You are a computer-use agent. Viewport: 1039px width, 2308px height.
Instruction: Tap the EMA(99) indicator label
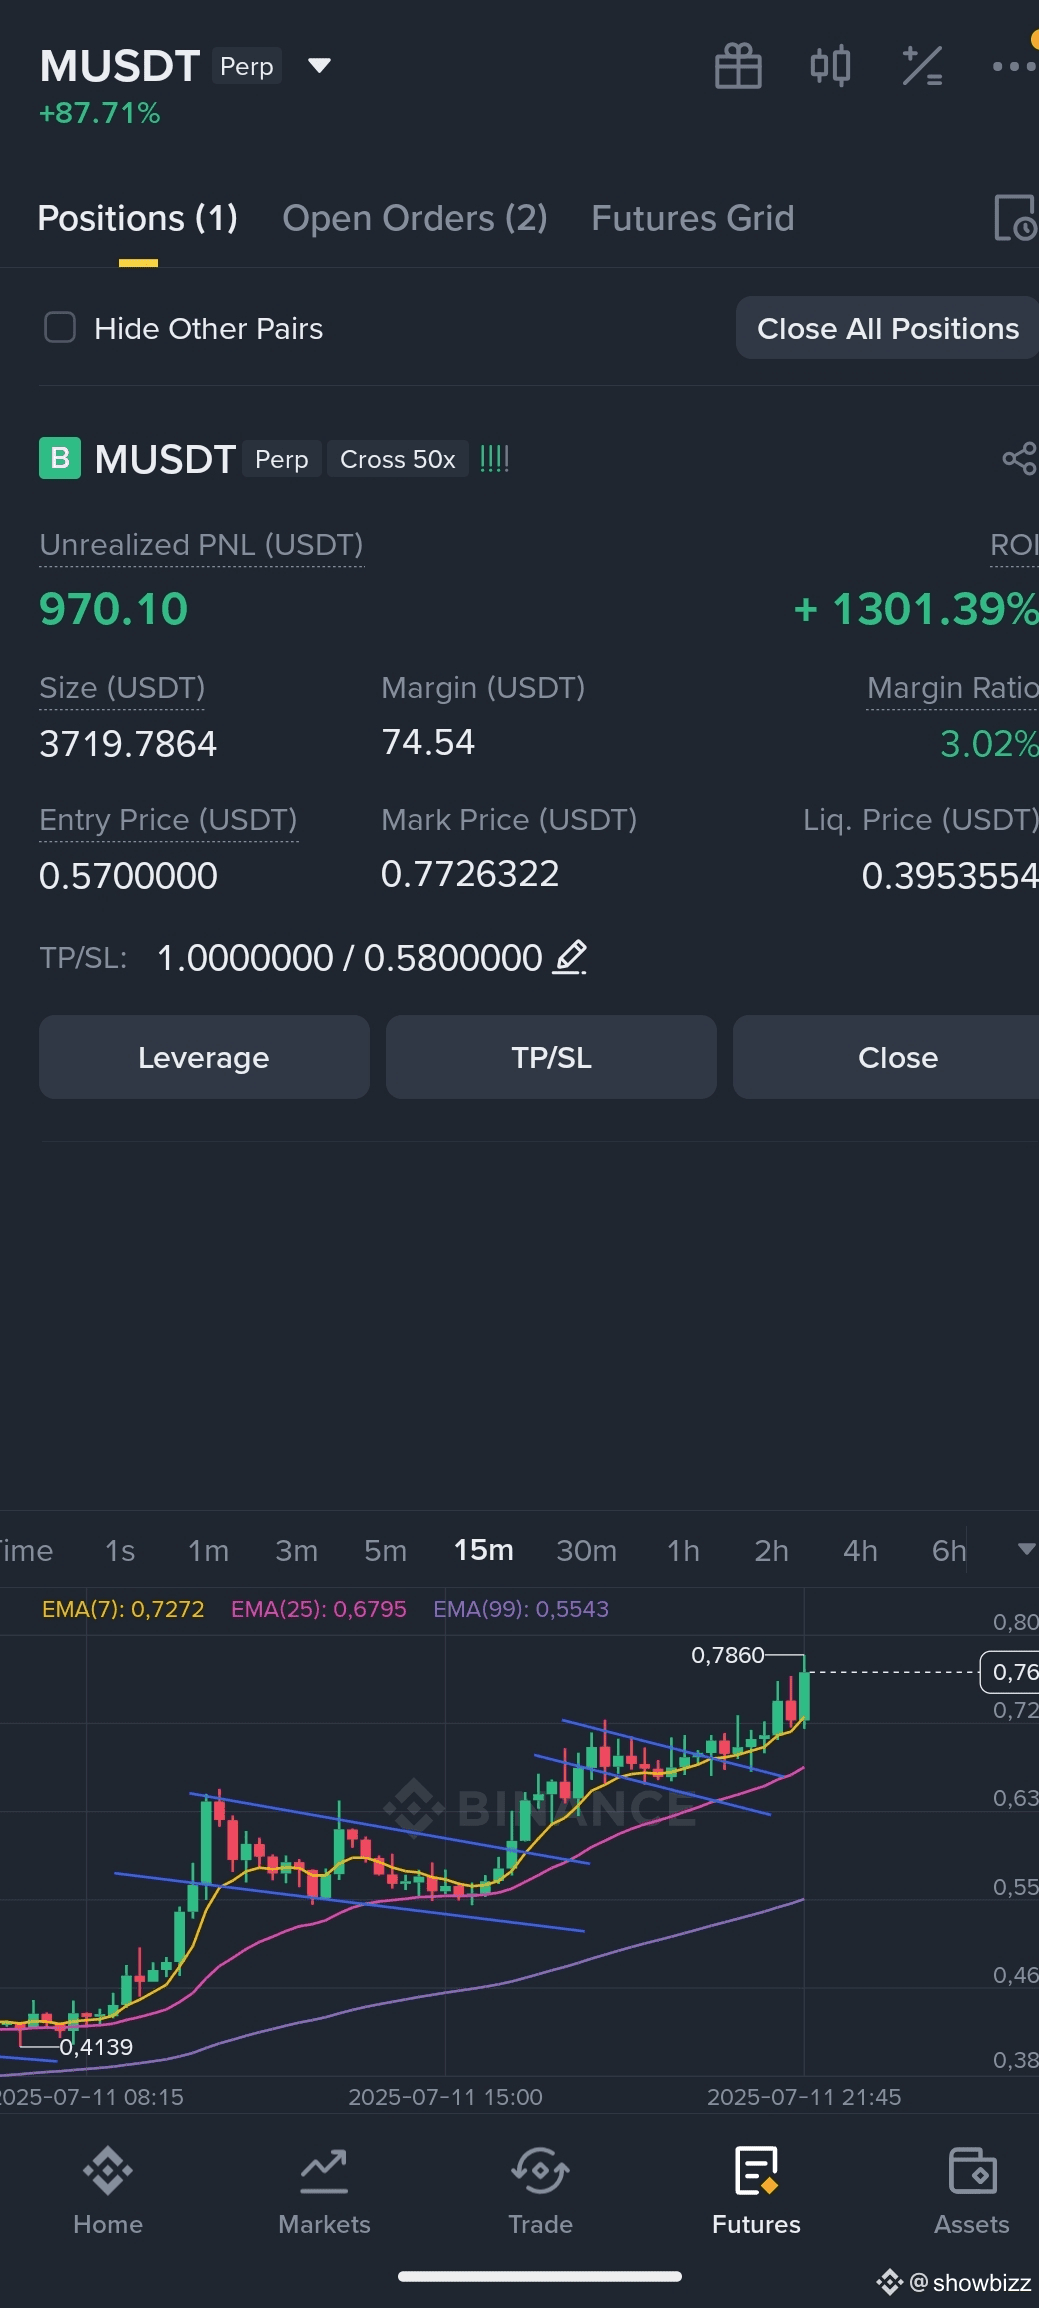tap(521, 1609)
